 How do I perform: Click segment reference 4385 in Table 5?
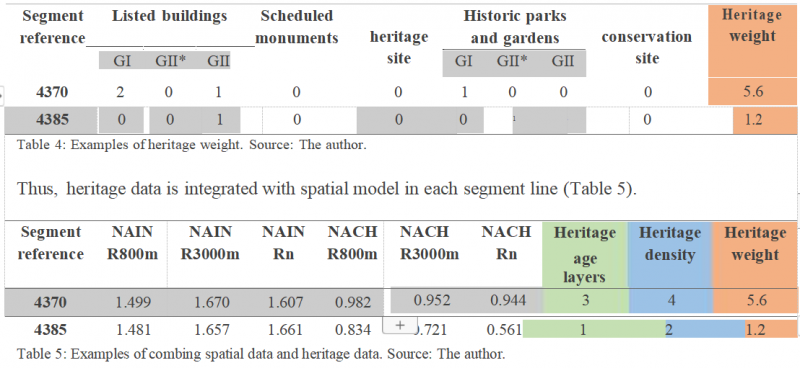point(50,330)
